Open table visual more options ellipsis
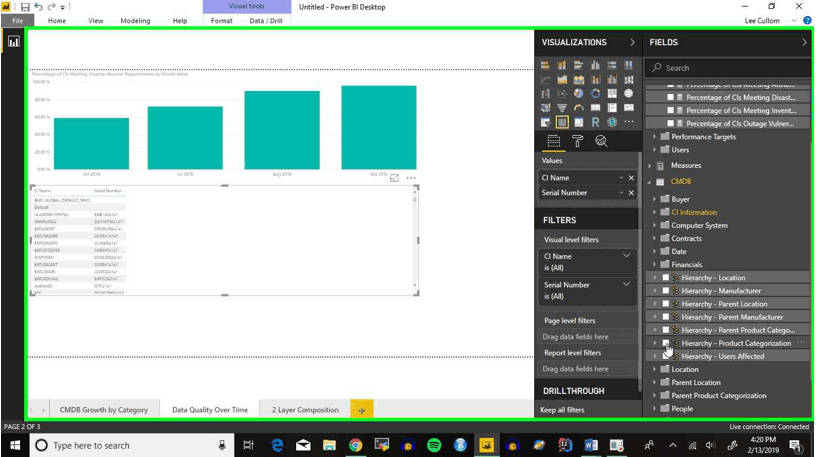The height and width of the screenshot is (457, 817). (411, 178)
